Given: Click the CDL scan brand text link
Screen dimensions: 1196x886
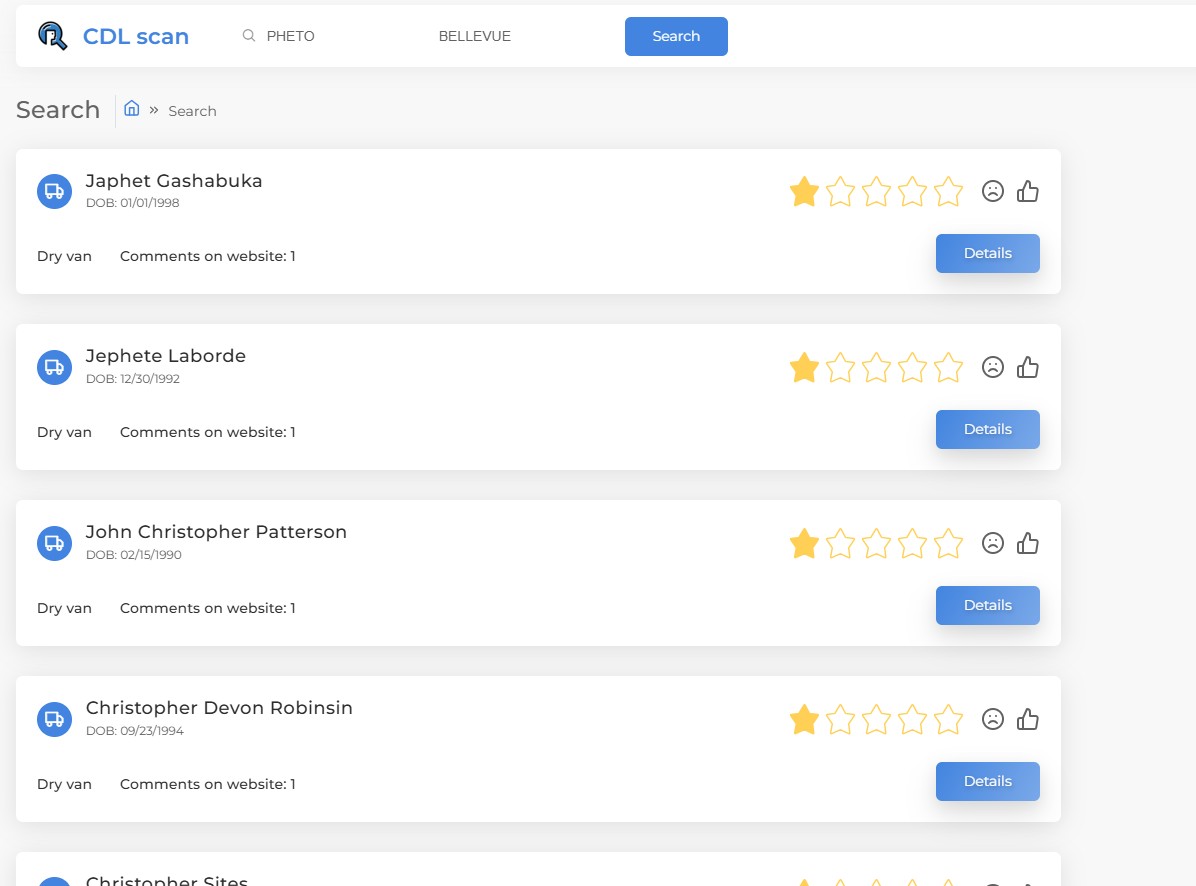Looking at the screenshot, I should 136,37.
